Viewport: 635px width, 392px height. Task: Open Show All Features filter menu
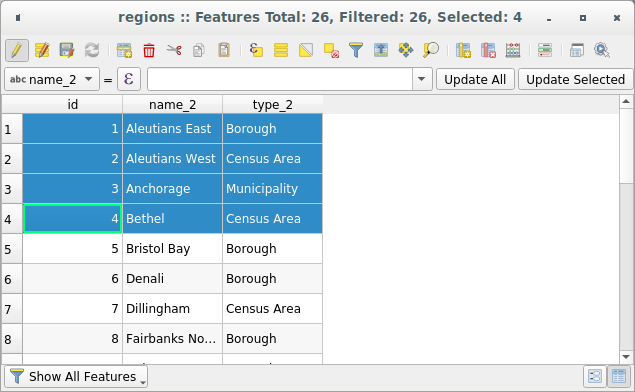click(x=76, y=377)
